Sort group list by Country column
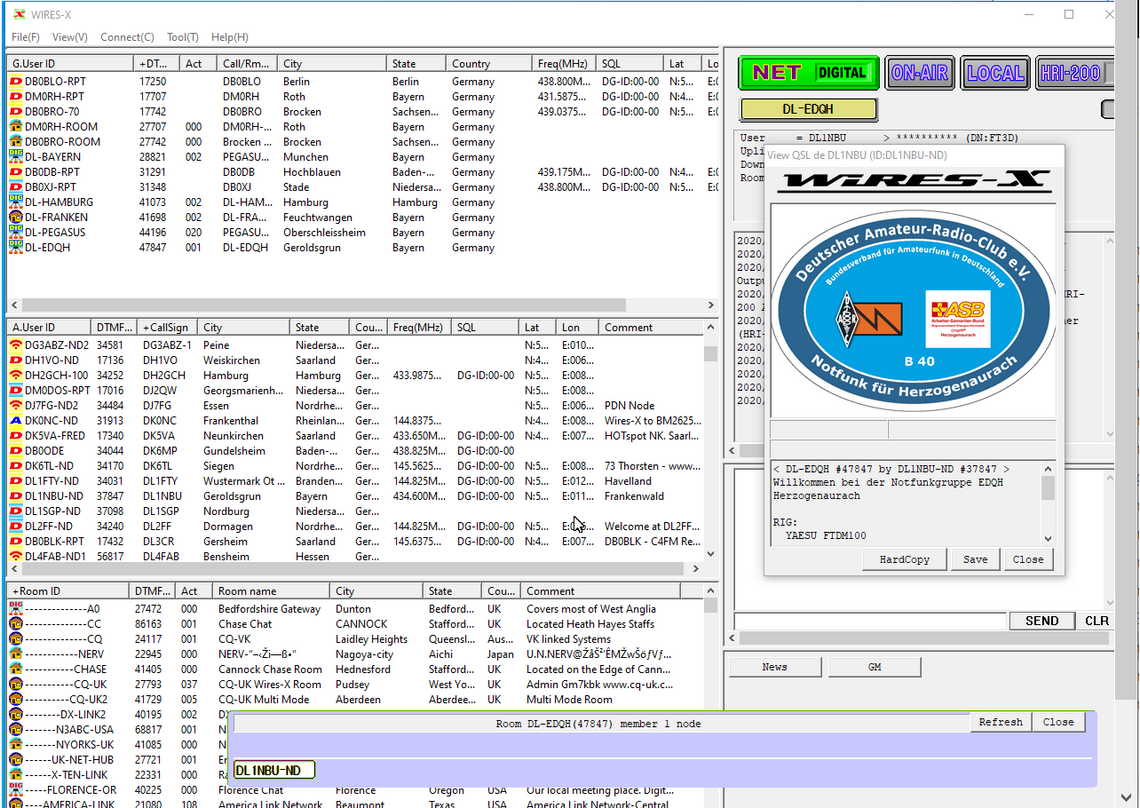Viewport: 1140px width, 808px height. [x=489, y=64]
